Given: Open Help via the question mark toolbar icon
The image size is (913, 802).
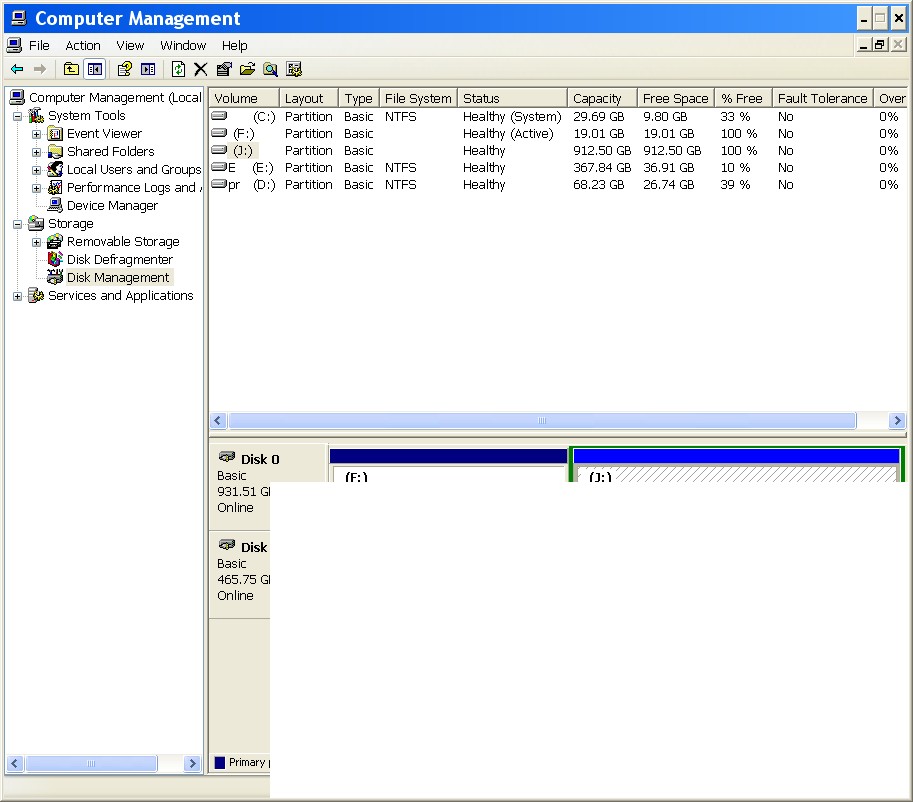Looking at the screenshot, I should pos(125,69).
